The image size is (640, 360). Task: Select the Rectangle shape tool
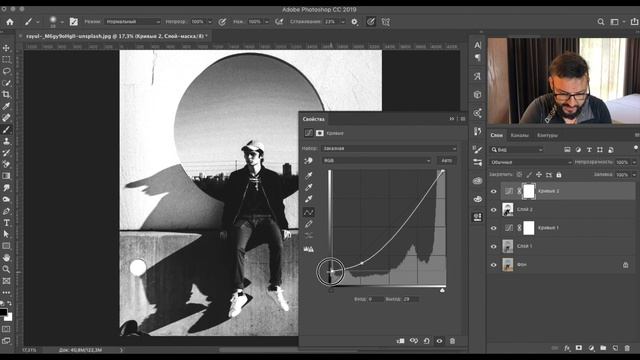[x=6, y=246]
